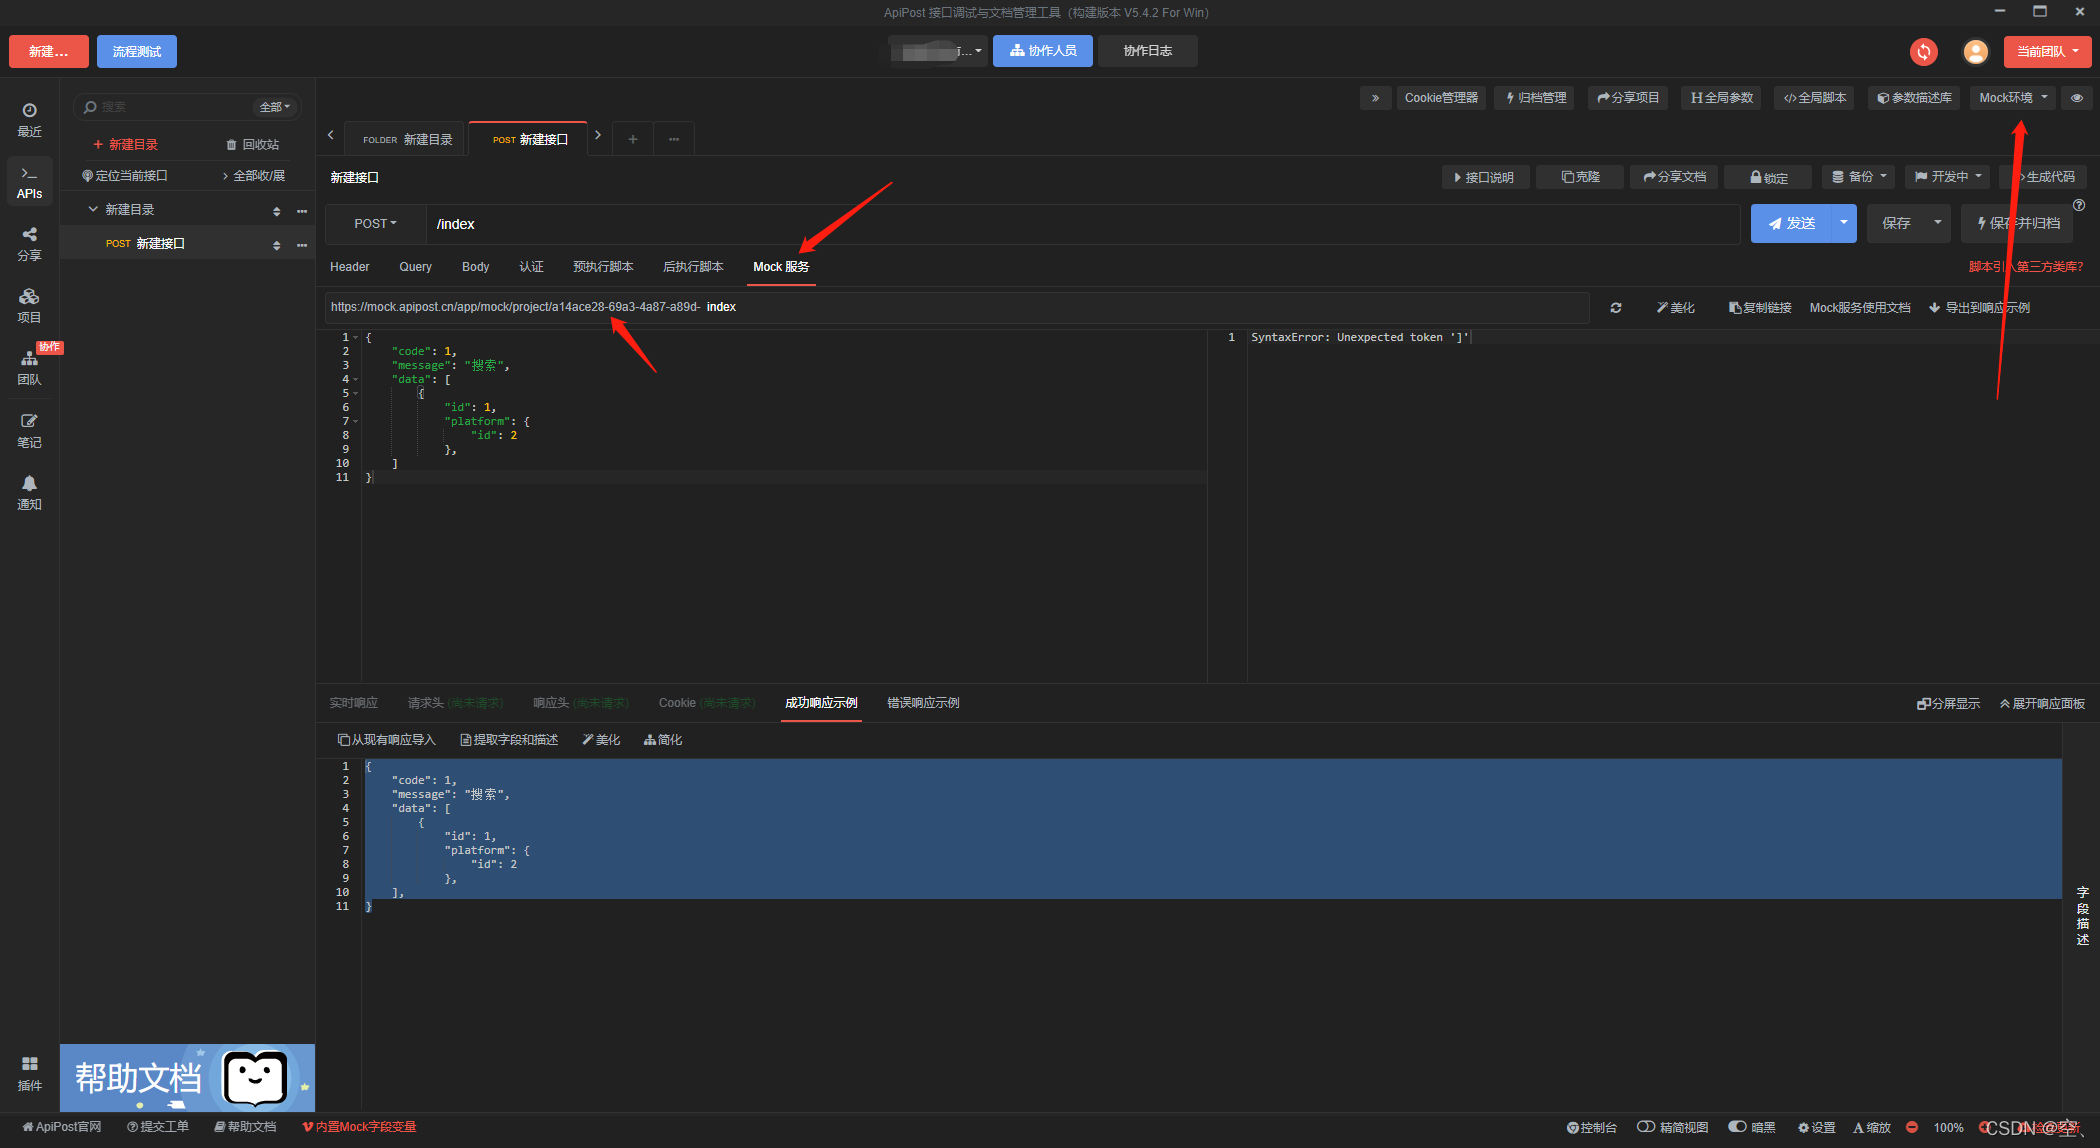Image resolution: width=2100 pixels, height=1148 pixels.
Task: Toggle the 精简视图 simplified view switch
Action: pyautogui.click(x=1646, y=1127)
